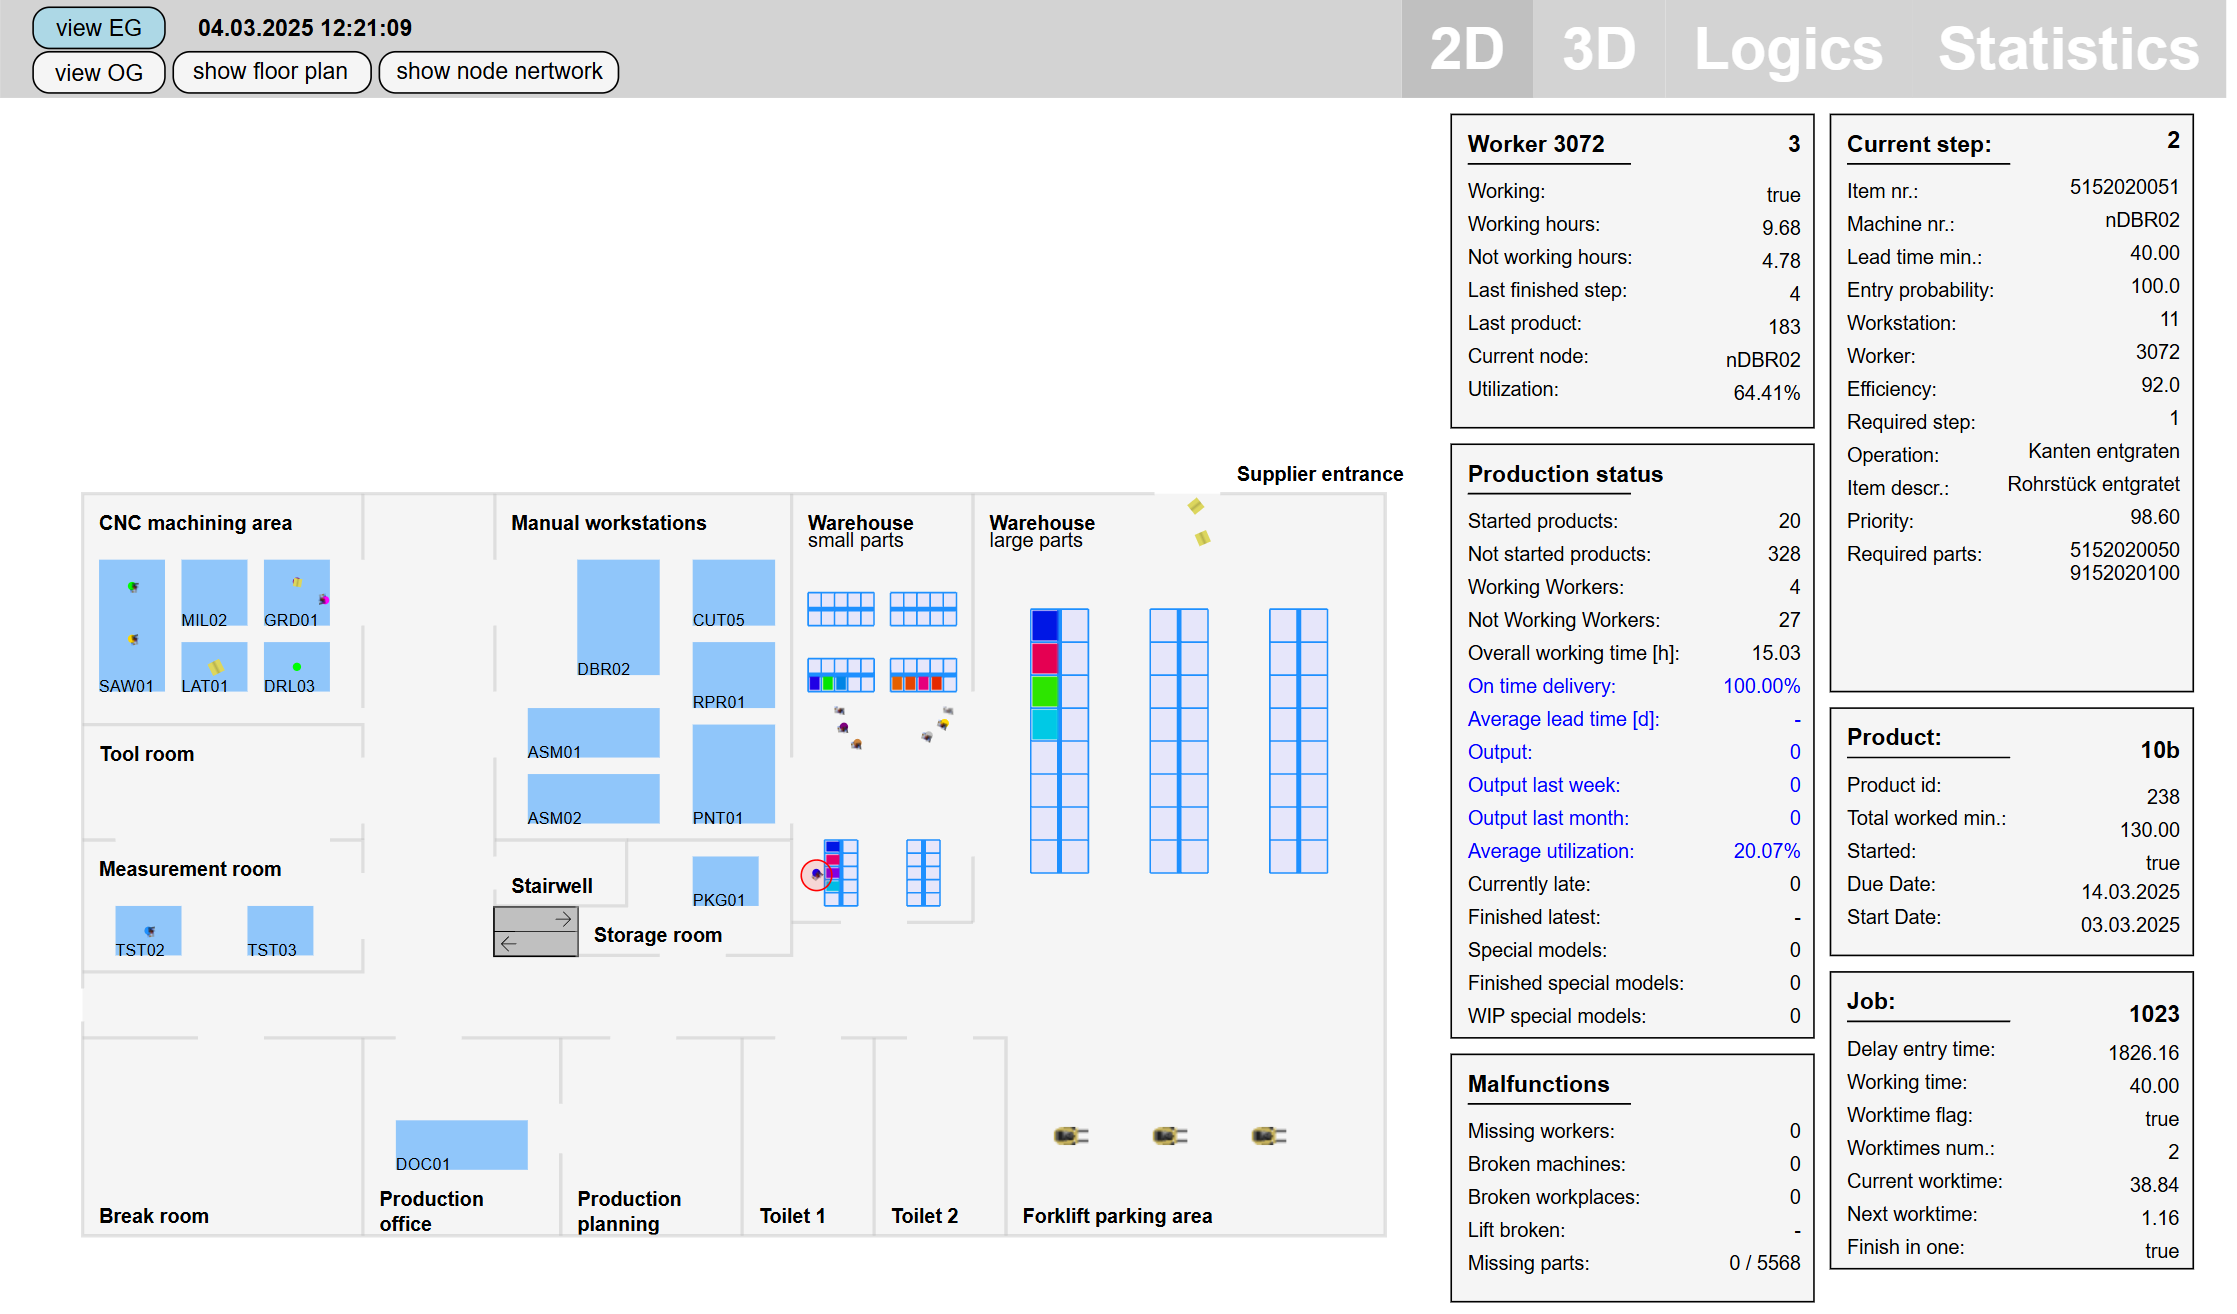Select the middle large parts rack
The height and width of the screenshot is (1314, 2237).
coord(1179,741)
